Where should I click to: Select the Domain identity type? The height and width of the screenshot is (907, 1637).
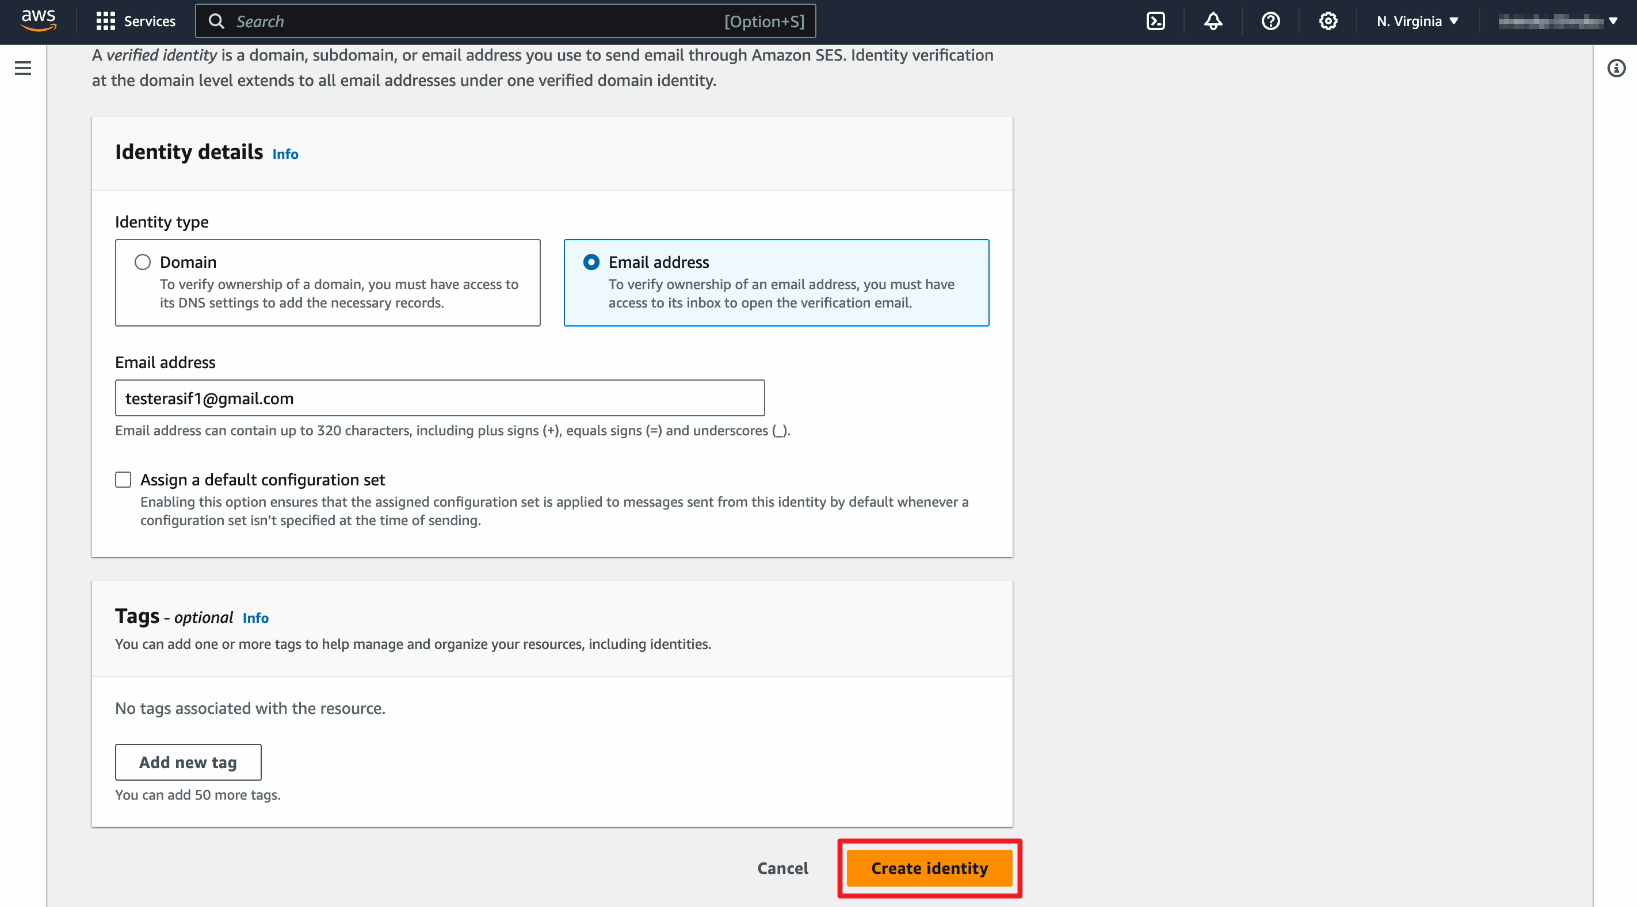point(143,262)
